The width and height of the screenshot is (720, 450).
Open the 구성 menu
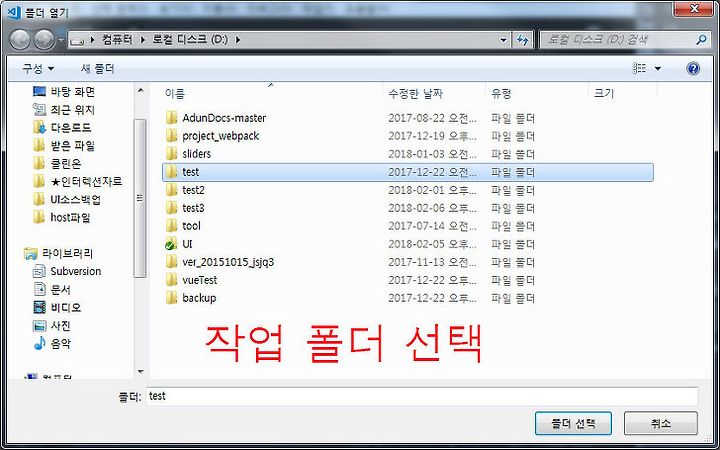coord(38,69)
